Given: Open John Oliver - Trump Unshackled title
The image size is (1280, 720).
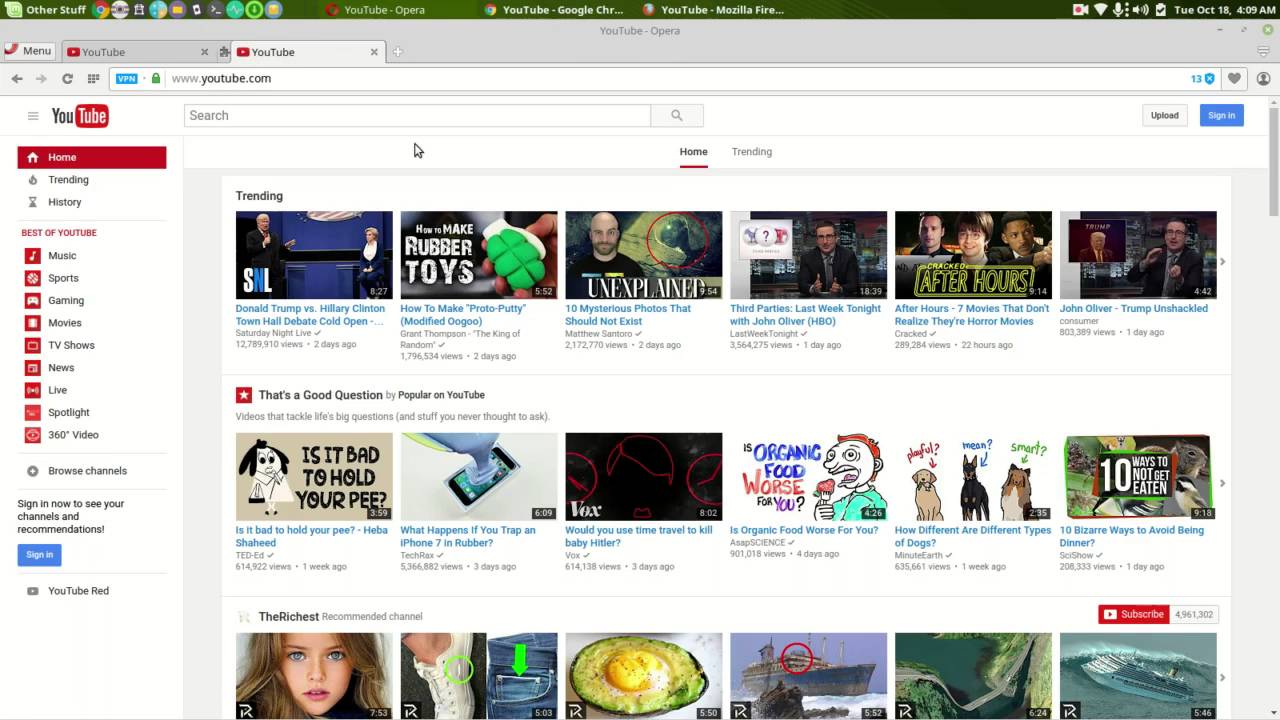Looking at the screenshot, I should [1134, 309].
